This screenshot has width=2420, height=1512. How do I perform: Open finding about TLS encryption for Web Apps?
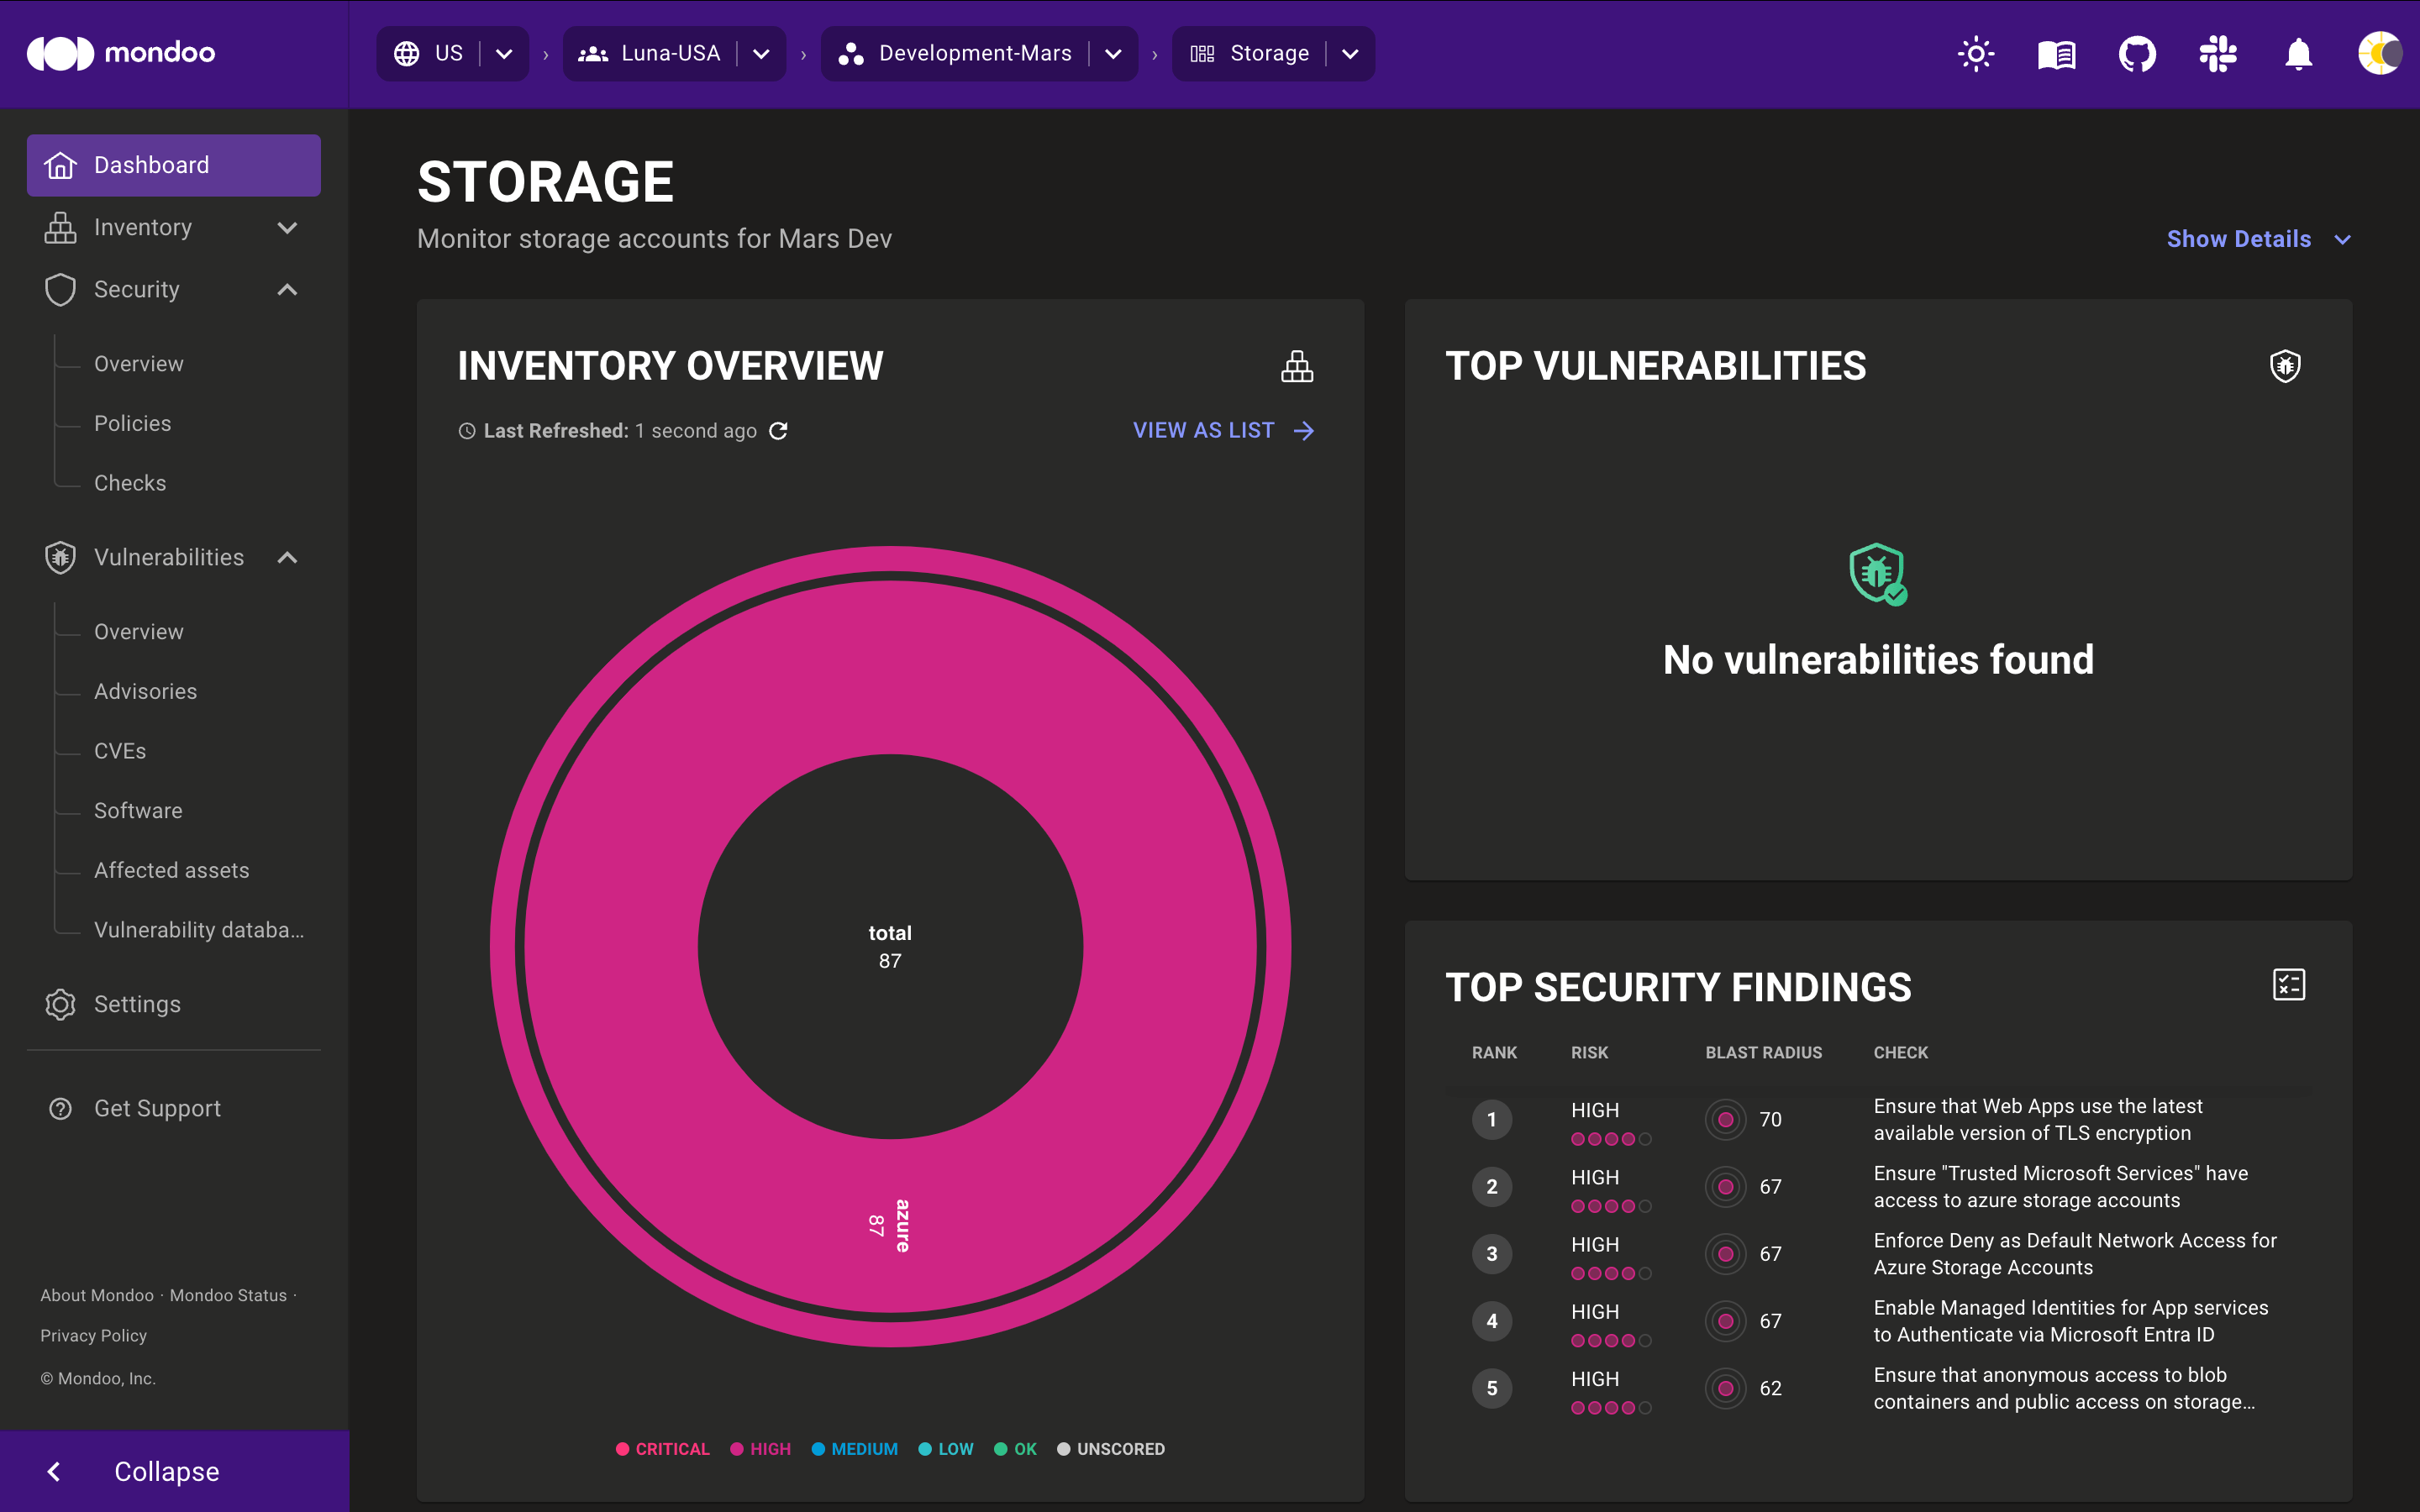click(2037, 1119)
